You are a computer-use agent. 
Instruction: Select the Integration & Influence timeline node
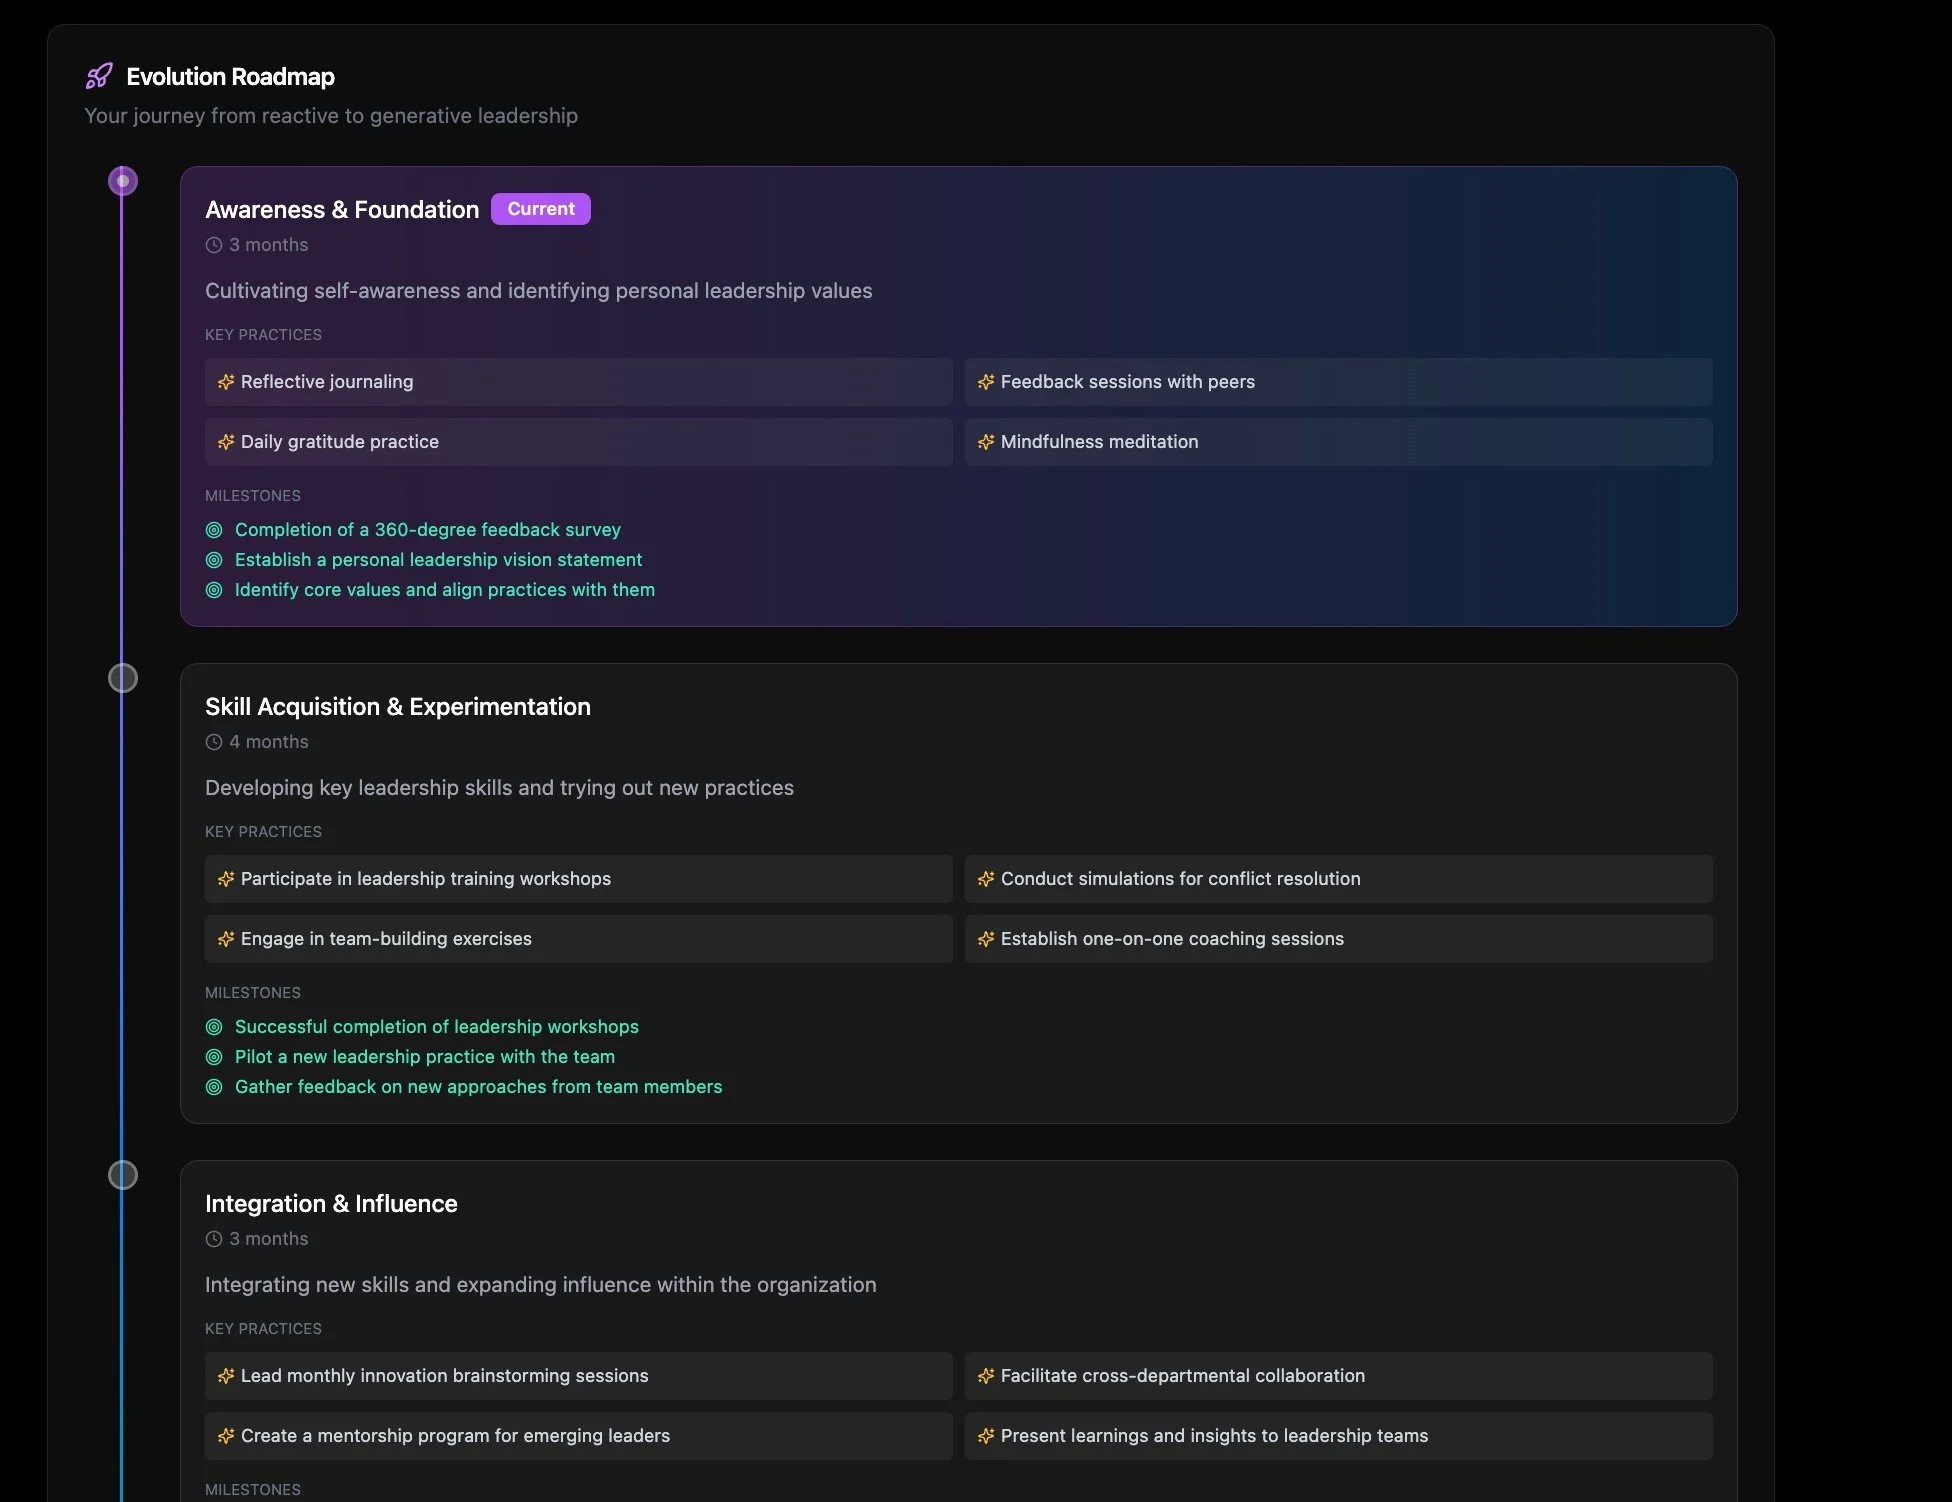coord(123,1175)
